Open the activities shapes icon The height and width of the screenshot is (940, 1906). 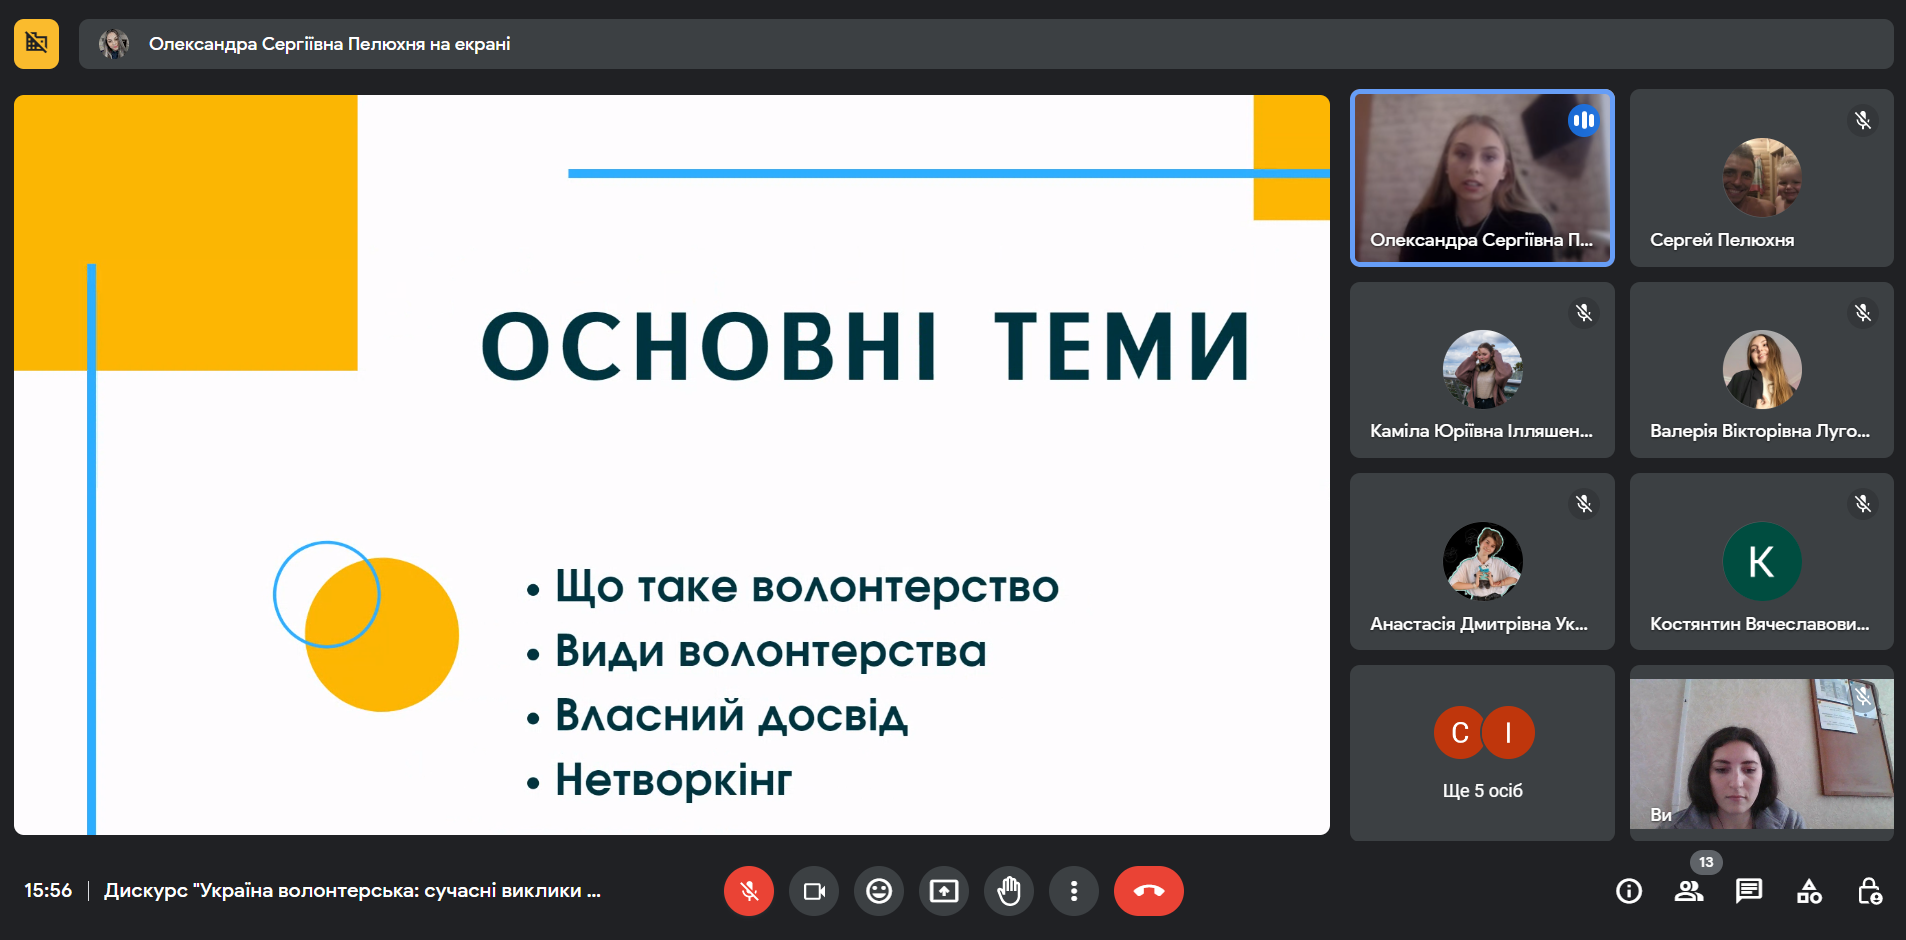pyautogui.click(x=1809, y=891)
